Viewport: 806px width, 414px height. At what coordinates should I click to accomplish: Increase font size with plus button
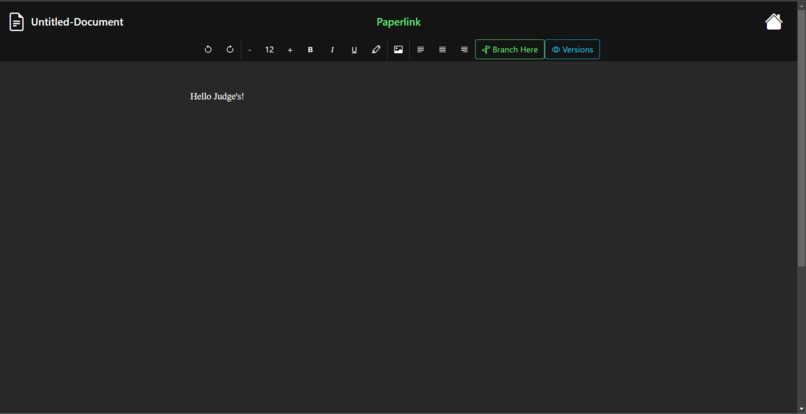click(x=290, y=50)
